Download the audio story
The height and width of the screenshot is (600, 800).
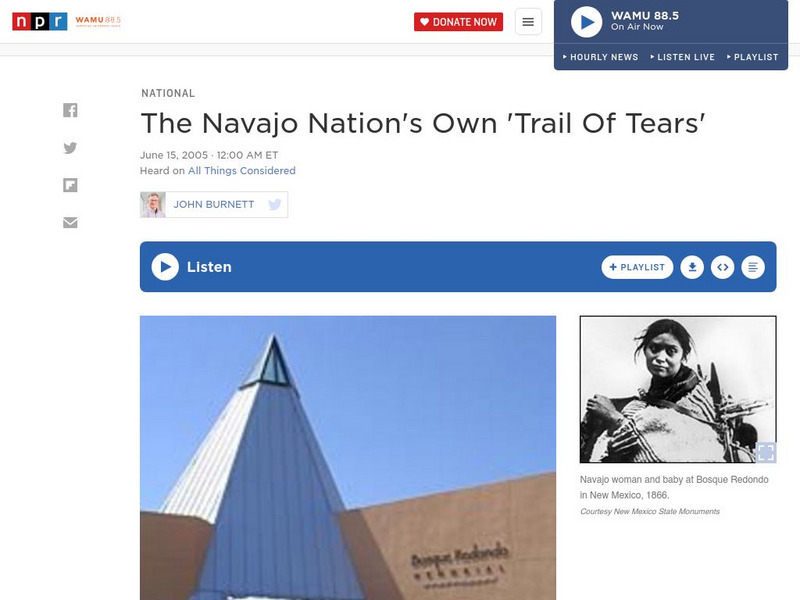tap(692, 267)
